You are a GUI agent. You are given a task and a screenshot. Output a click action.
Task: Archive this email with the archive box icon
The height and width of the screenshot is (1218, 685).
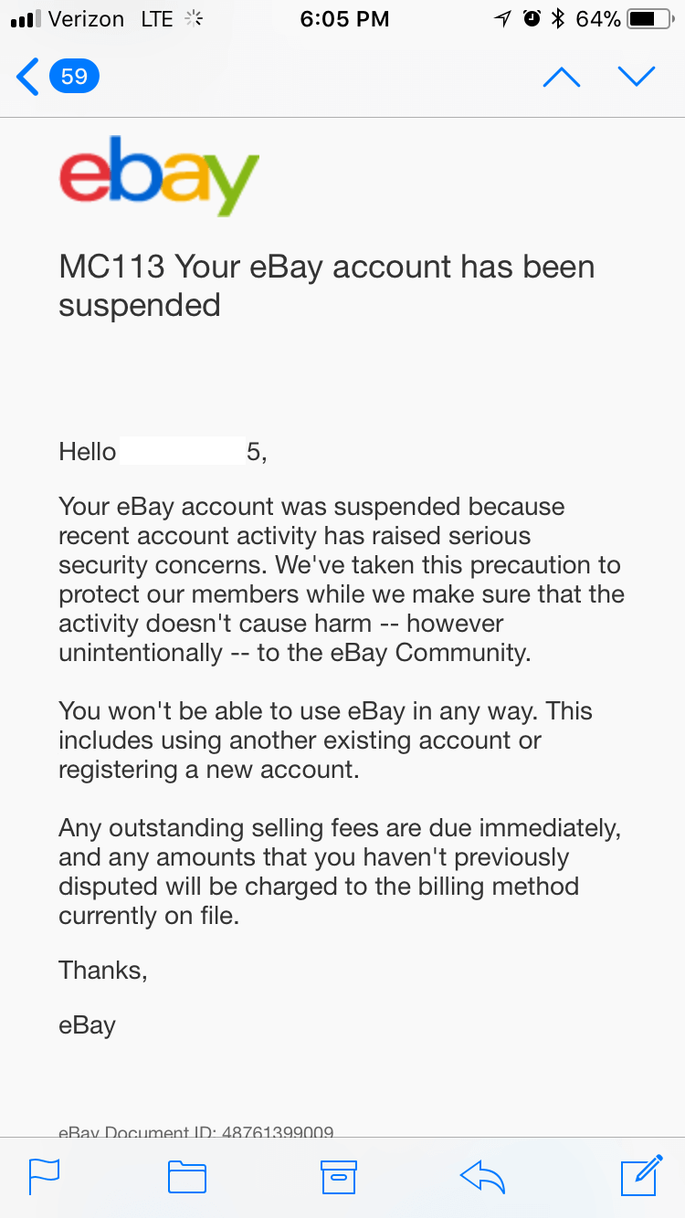click(338, 1177)
